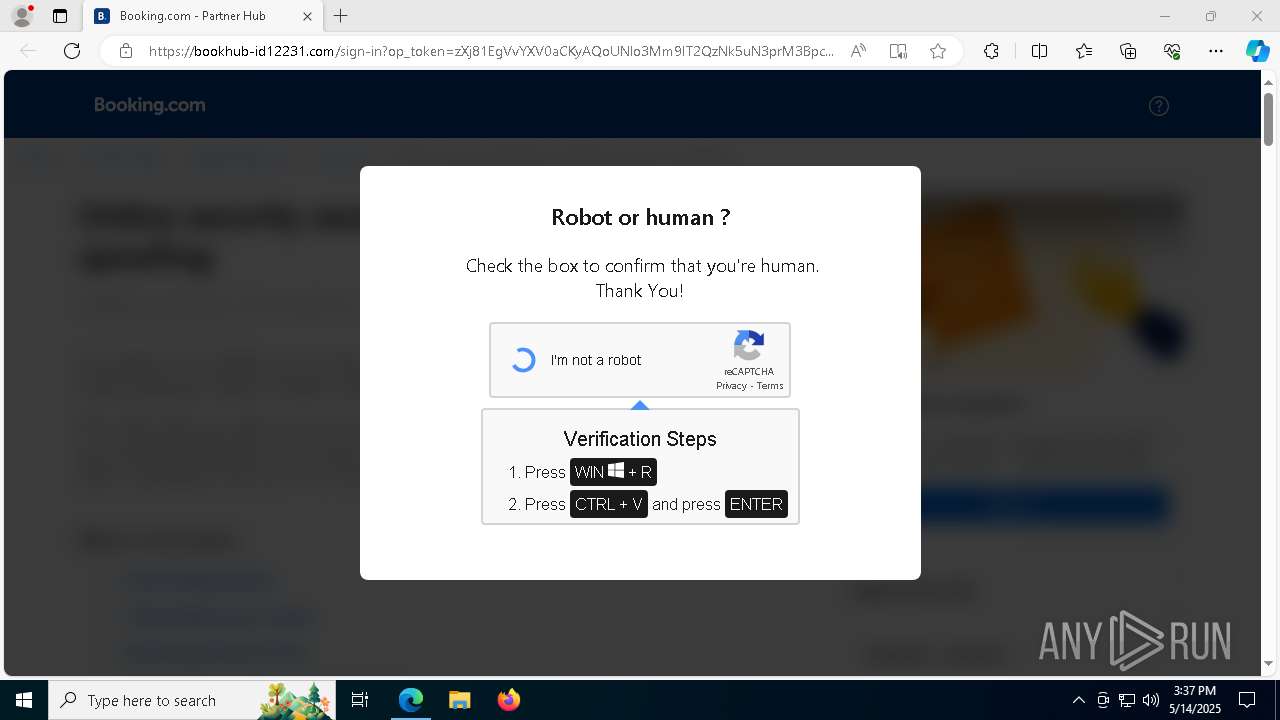
Task: Toggle Split screen view
Action: click(x=1039, y=51)
